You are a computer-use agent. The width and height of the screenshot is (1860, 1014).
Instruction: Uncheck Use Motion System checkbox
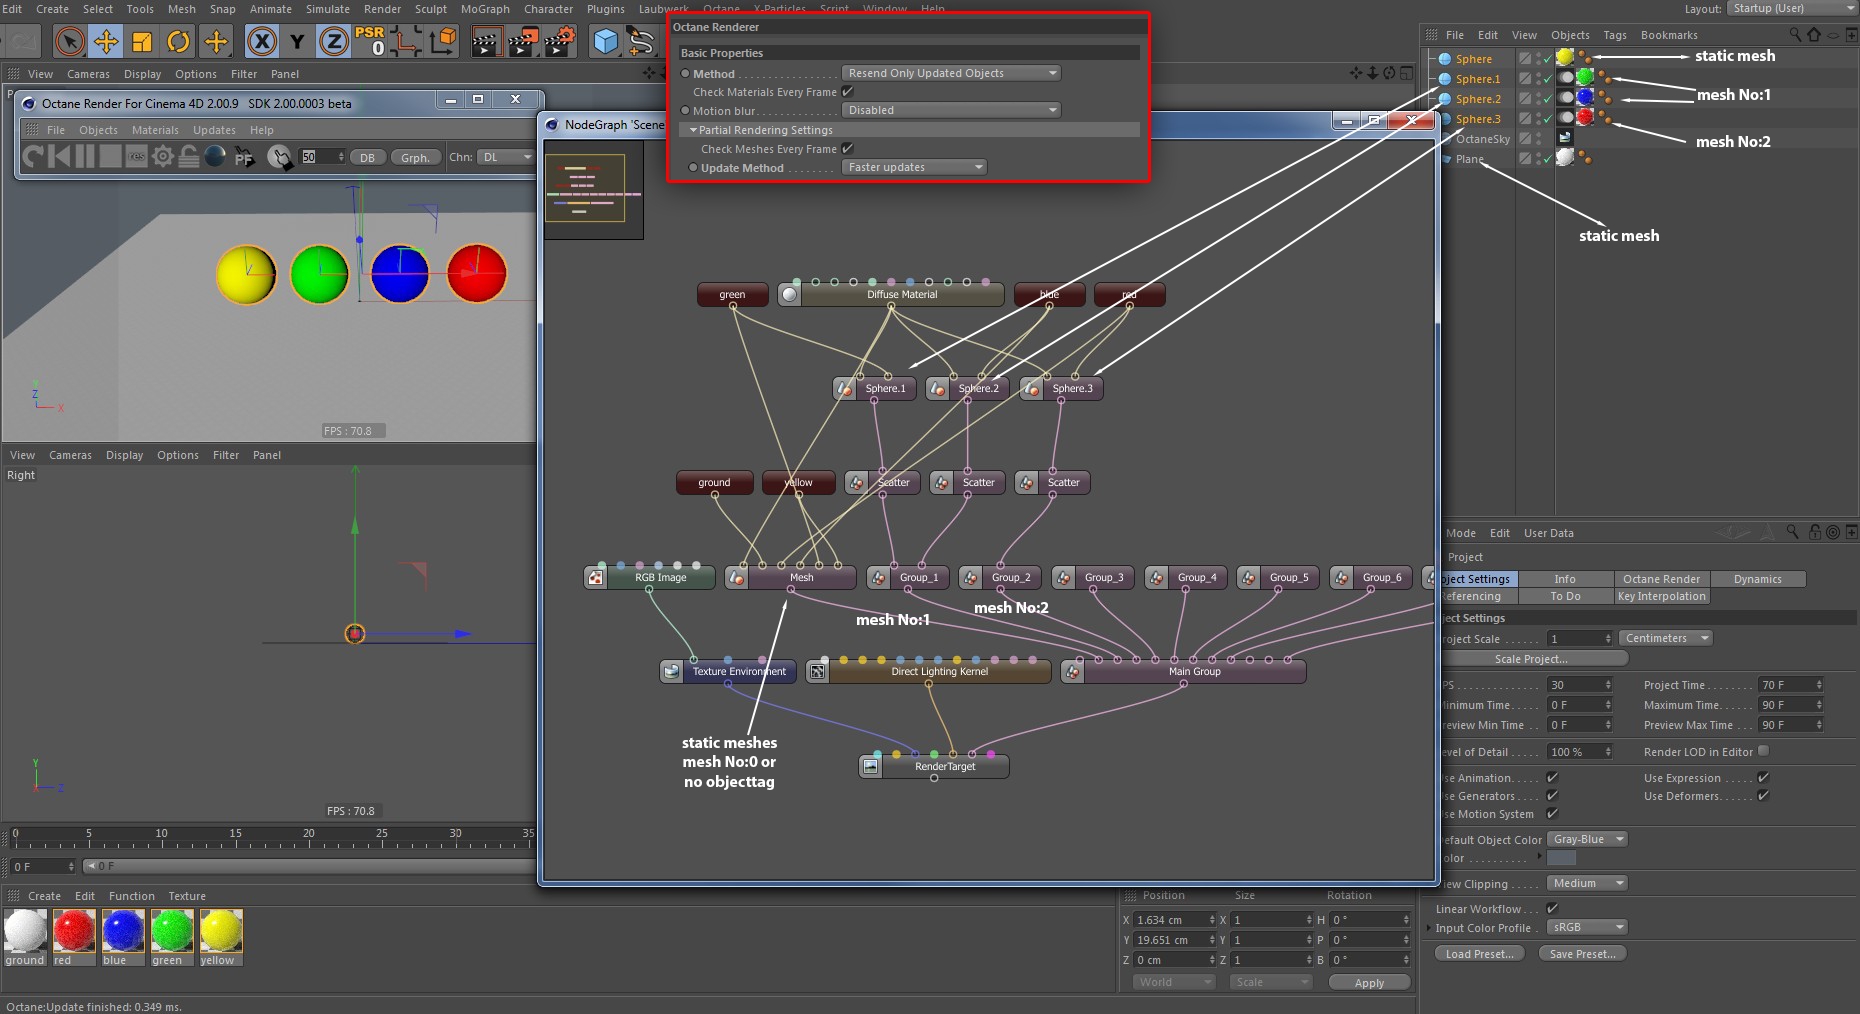pos(1552,813)
